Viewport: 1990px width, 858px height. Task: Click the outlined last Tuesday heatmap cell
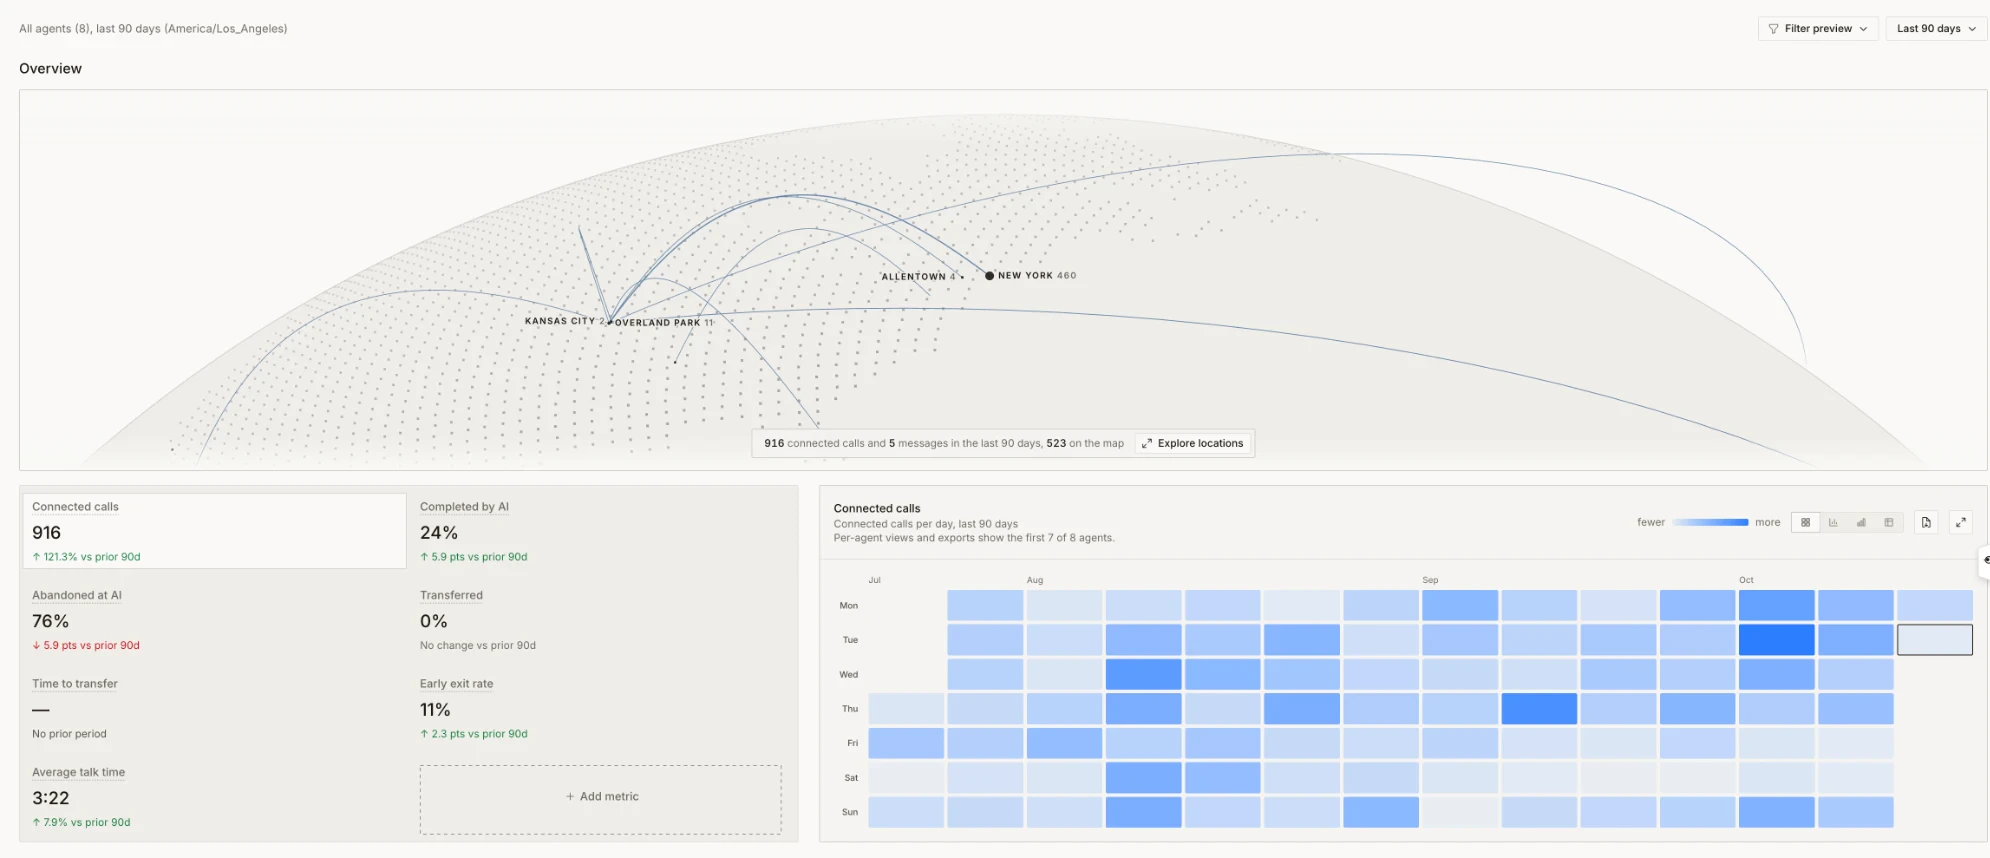1935,640
